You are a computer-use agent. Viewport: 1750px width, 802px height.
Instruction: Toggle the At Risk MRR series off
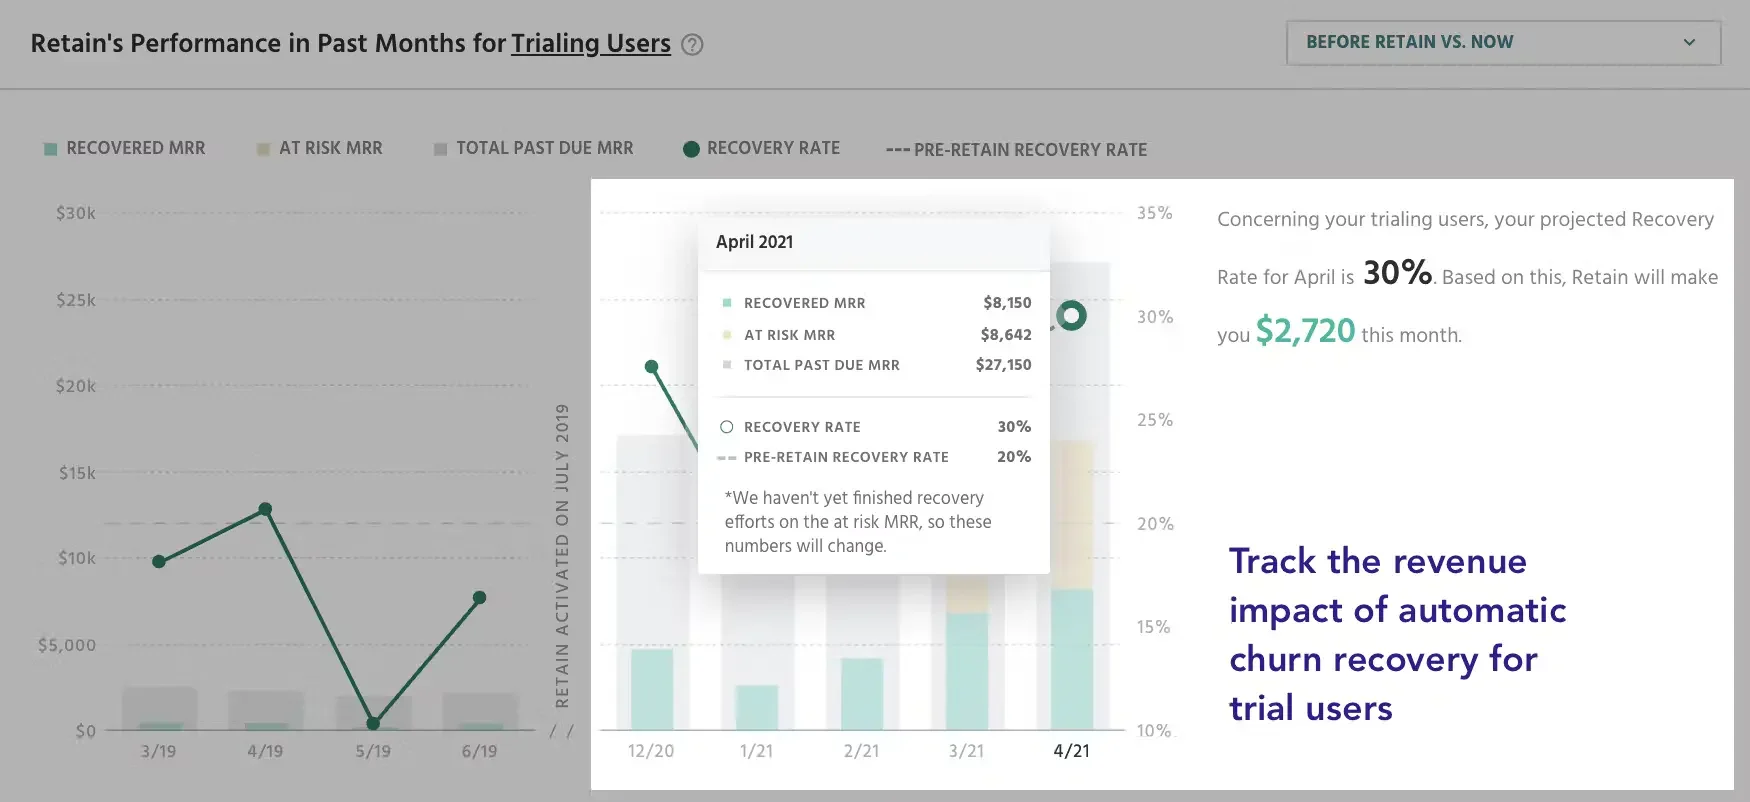click(x=330, y=147)
